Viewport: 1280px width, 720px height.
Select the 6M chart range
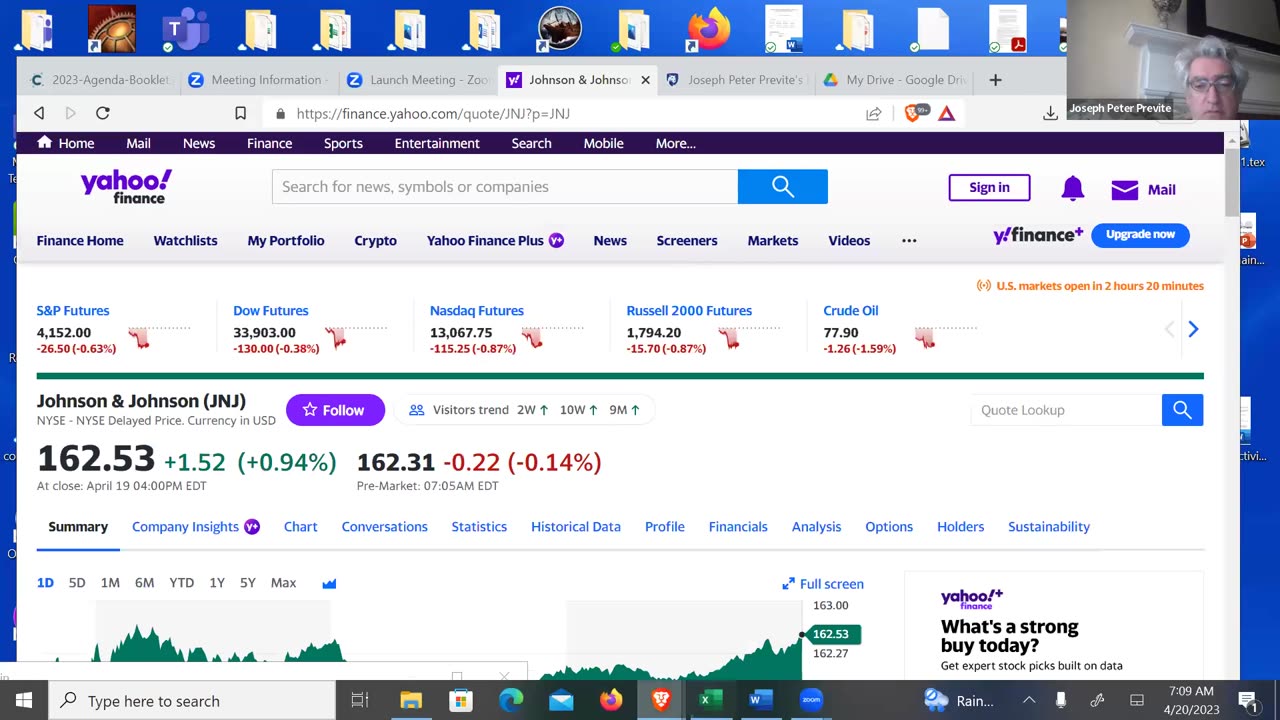144,583
